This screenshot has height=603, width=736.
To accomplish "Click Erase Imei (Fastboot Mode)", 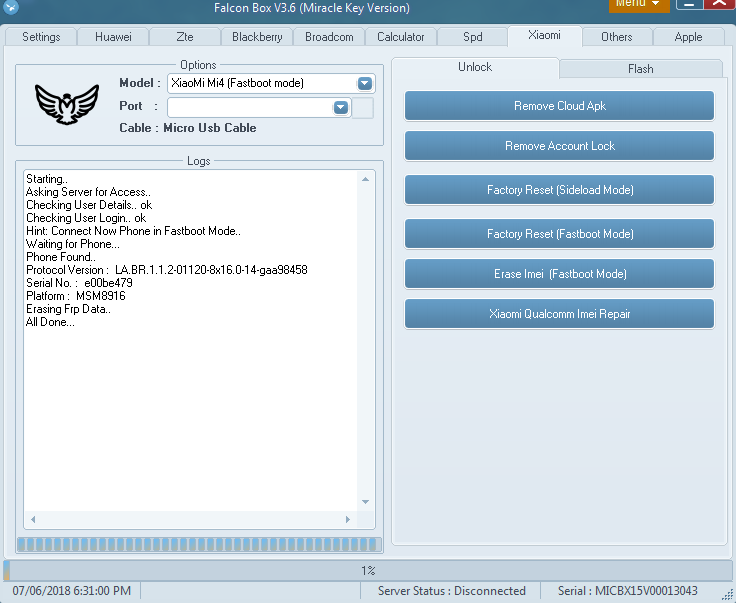I will click(560, 274).
